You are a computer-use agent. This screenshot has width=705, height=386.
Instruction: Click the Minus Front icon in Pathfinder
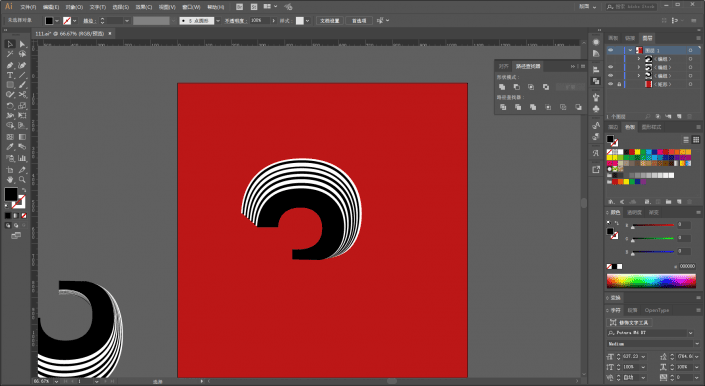(517, 87)
